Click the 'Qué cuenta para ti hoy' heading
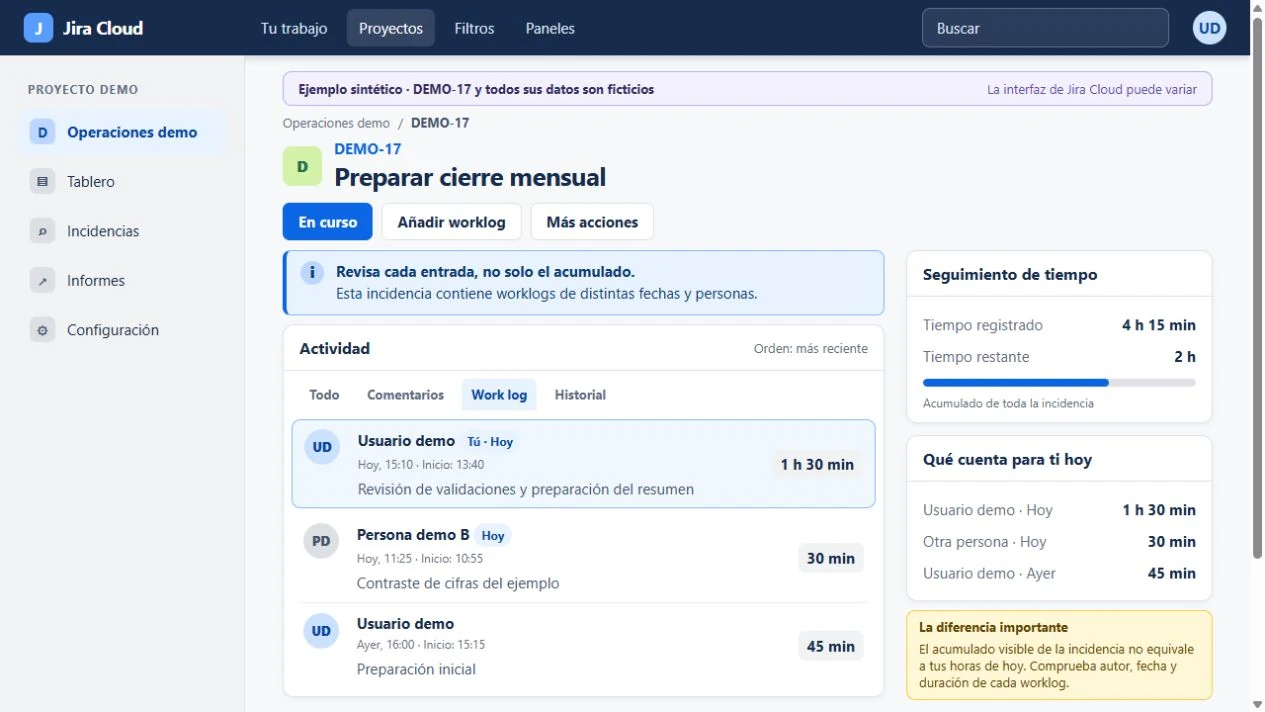The height and width of the screenshot is (712, 1265). point(1007,460)
